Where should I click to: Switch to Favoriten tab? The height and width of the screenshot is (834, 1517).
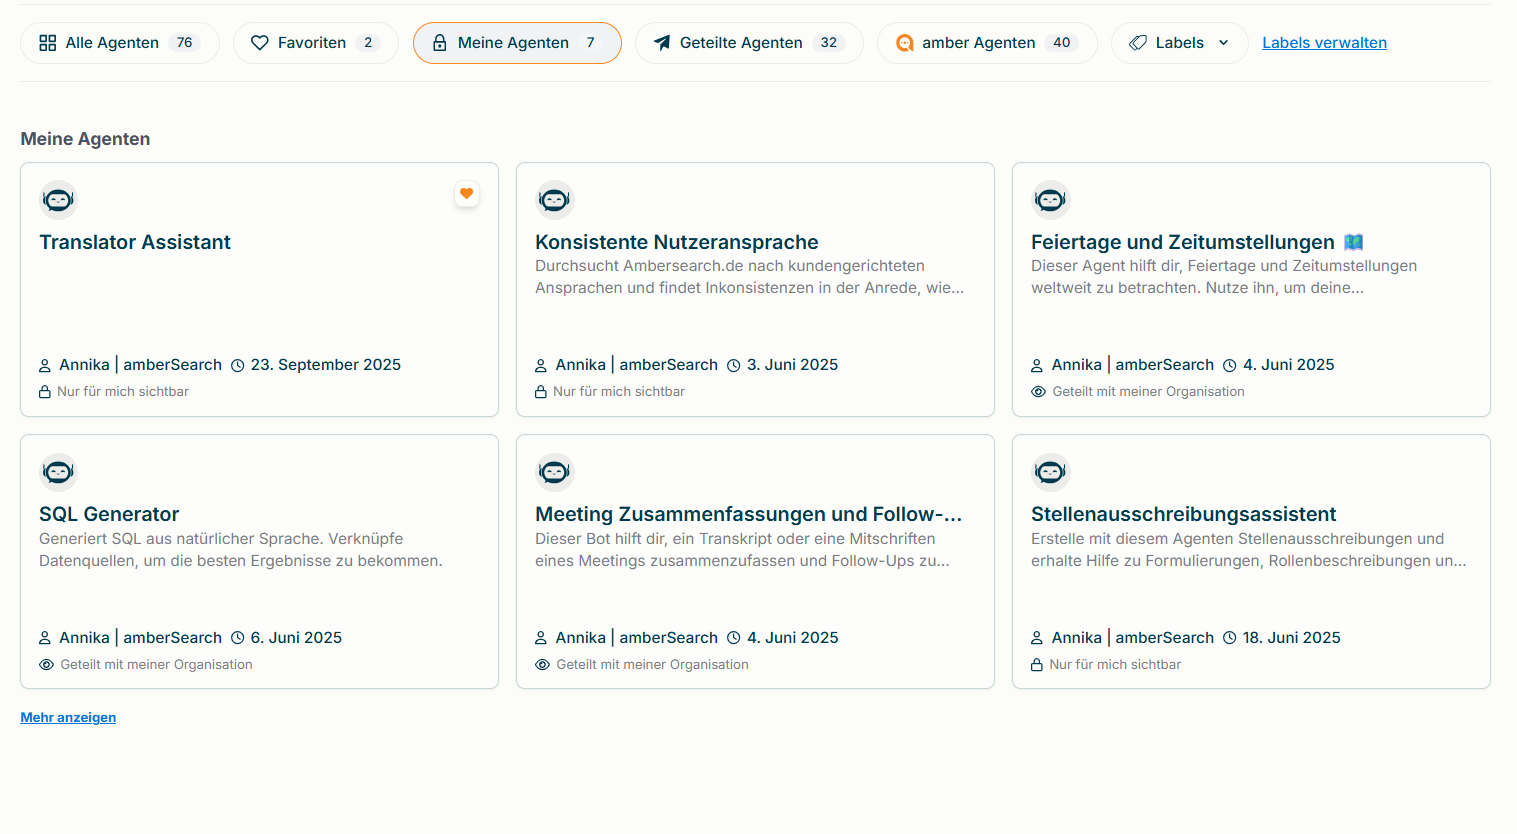tap(316, 43)
